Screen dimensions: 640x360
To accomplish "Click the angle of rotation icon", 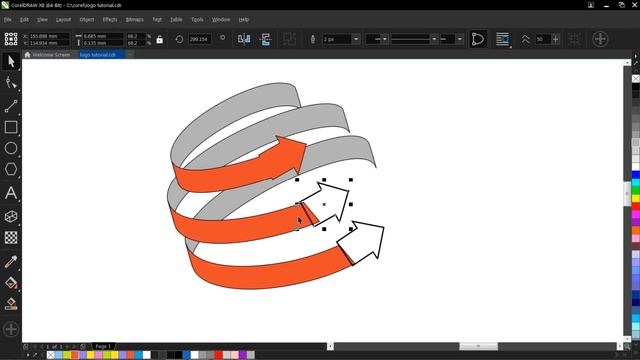I will point(179,39).
